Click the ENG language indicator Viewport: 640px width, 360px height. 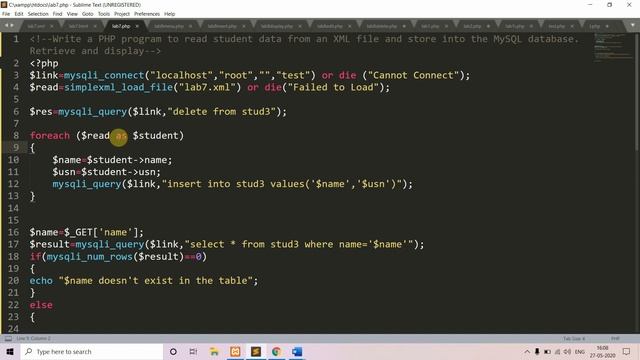pyautogui.click(x=580, y=352)
